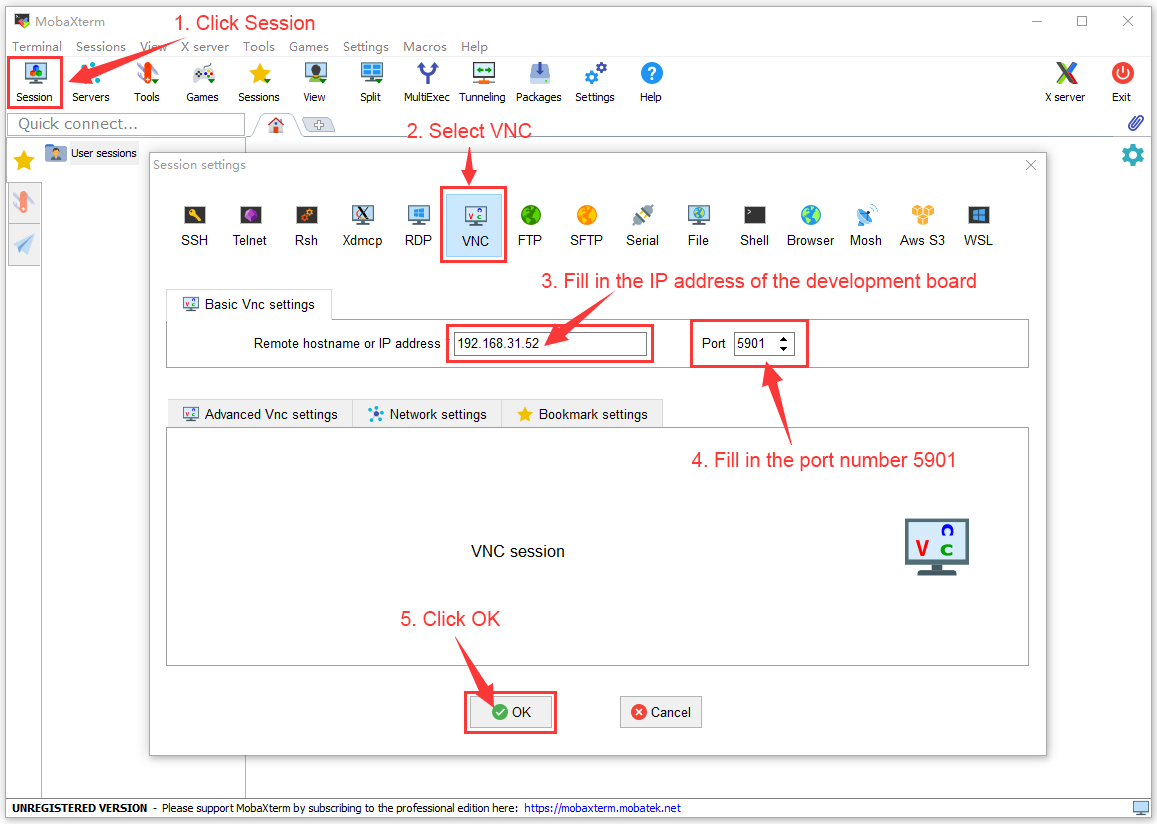Open the mobaxterm.mobatek.net link
The height and width of the screenshot is (824, 1157).
coord(603,808)
